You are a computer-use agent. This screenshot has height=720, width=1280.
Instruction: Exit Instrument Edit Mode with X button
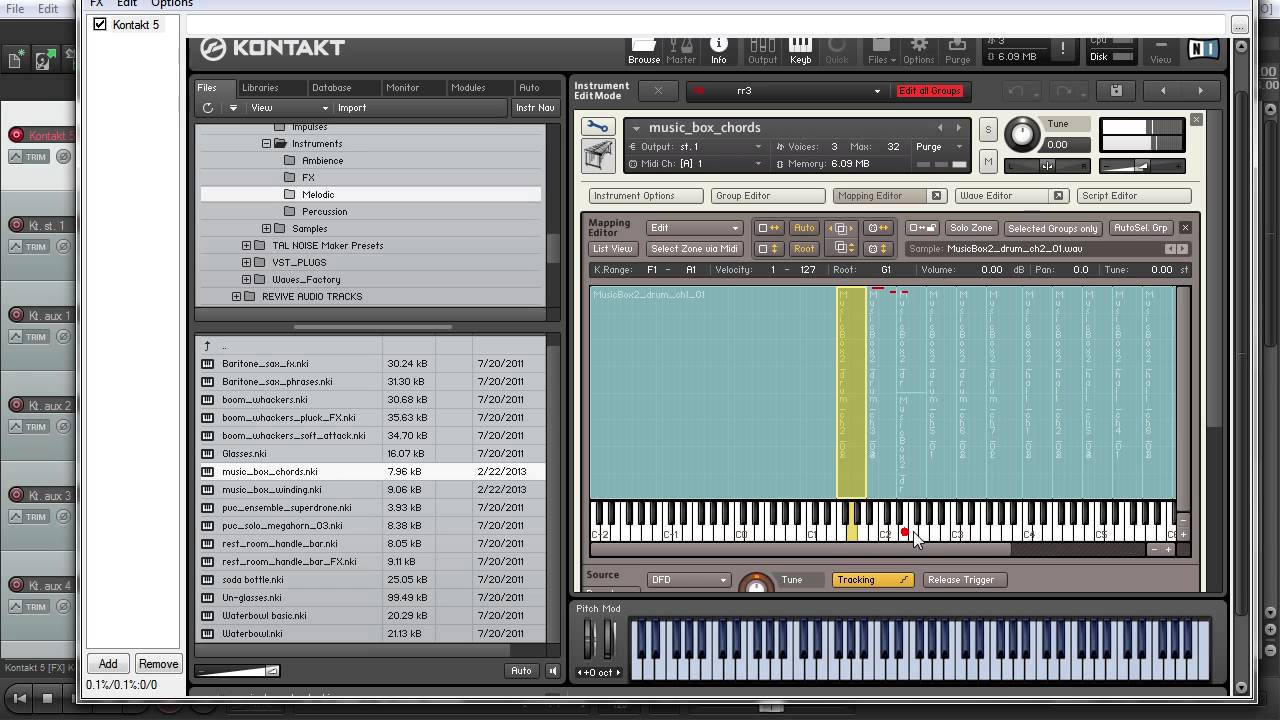(x=658, y=91)
